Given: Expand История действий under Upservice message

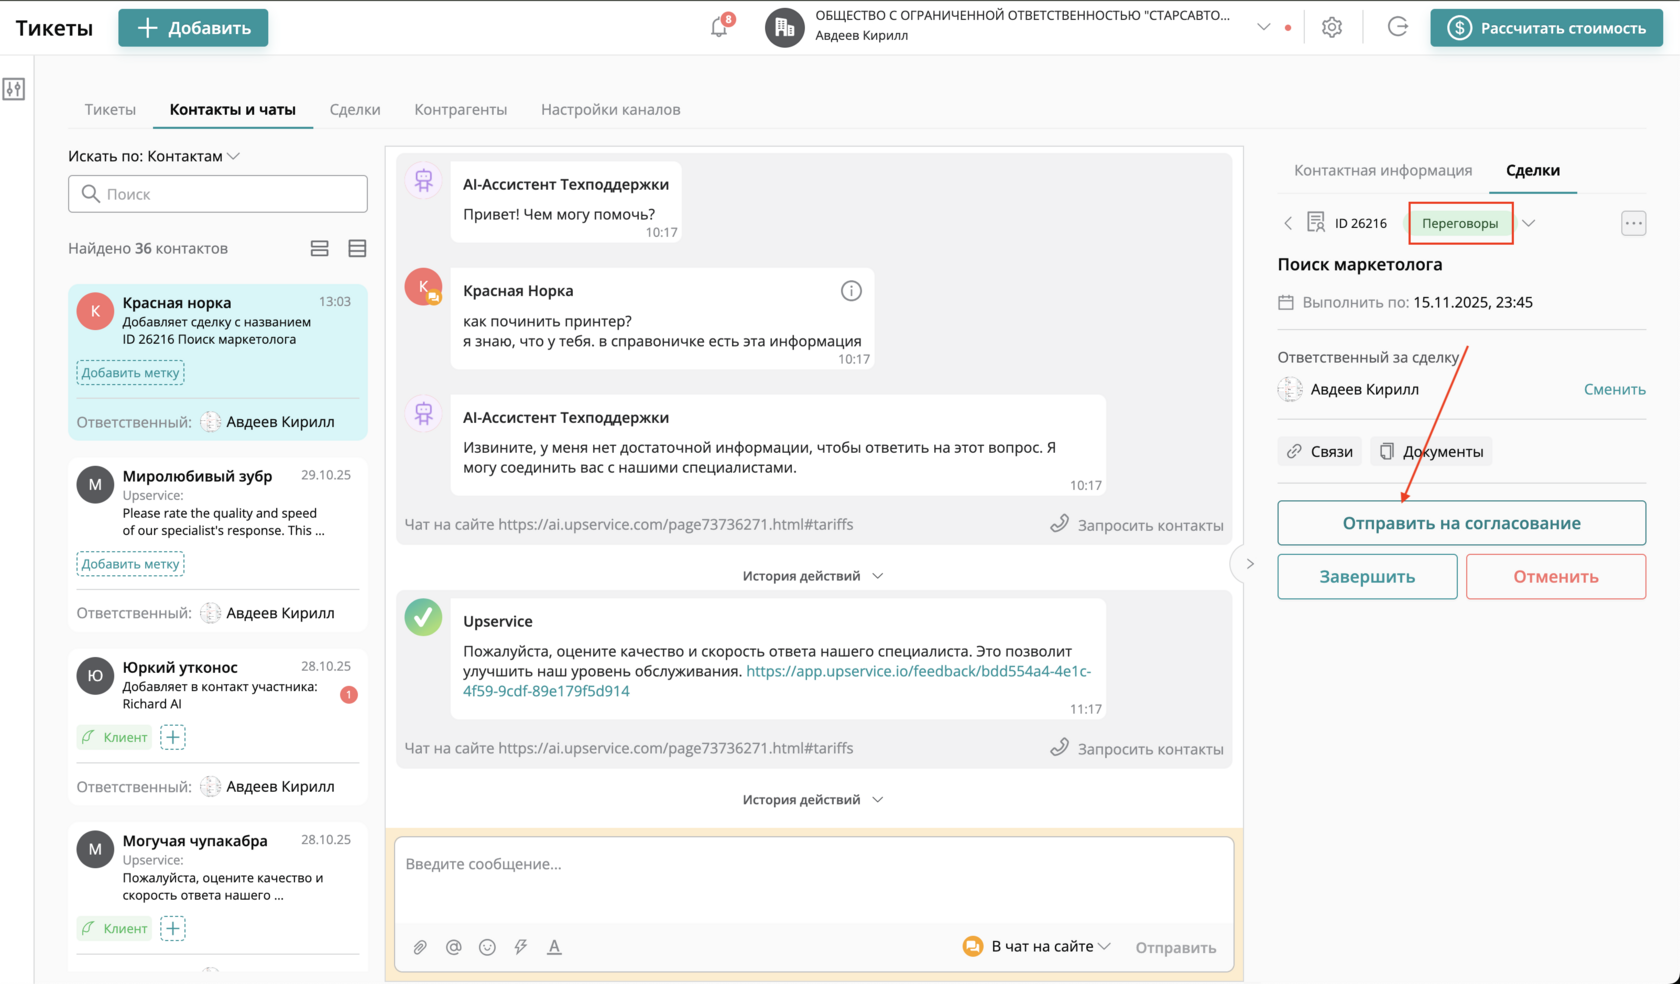Looking at the screenshot, I should [813, 799].
